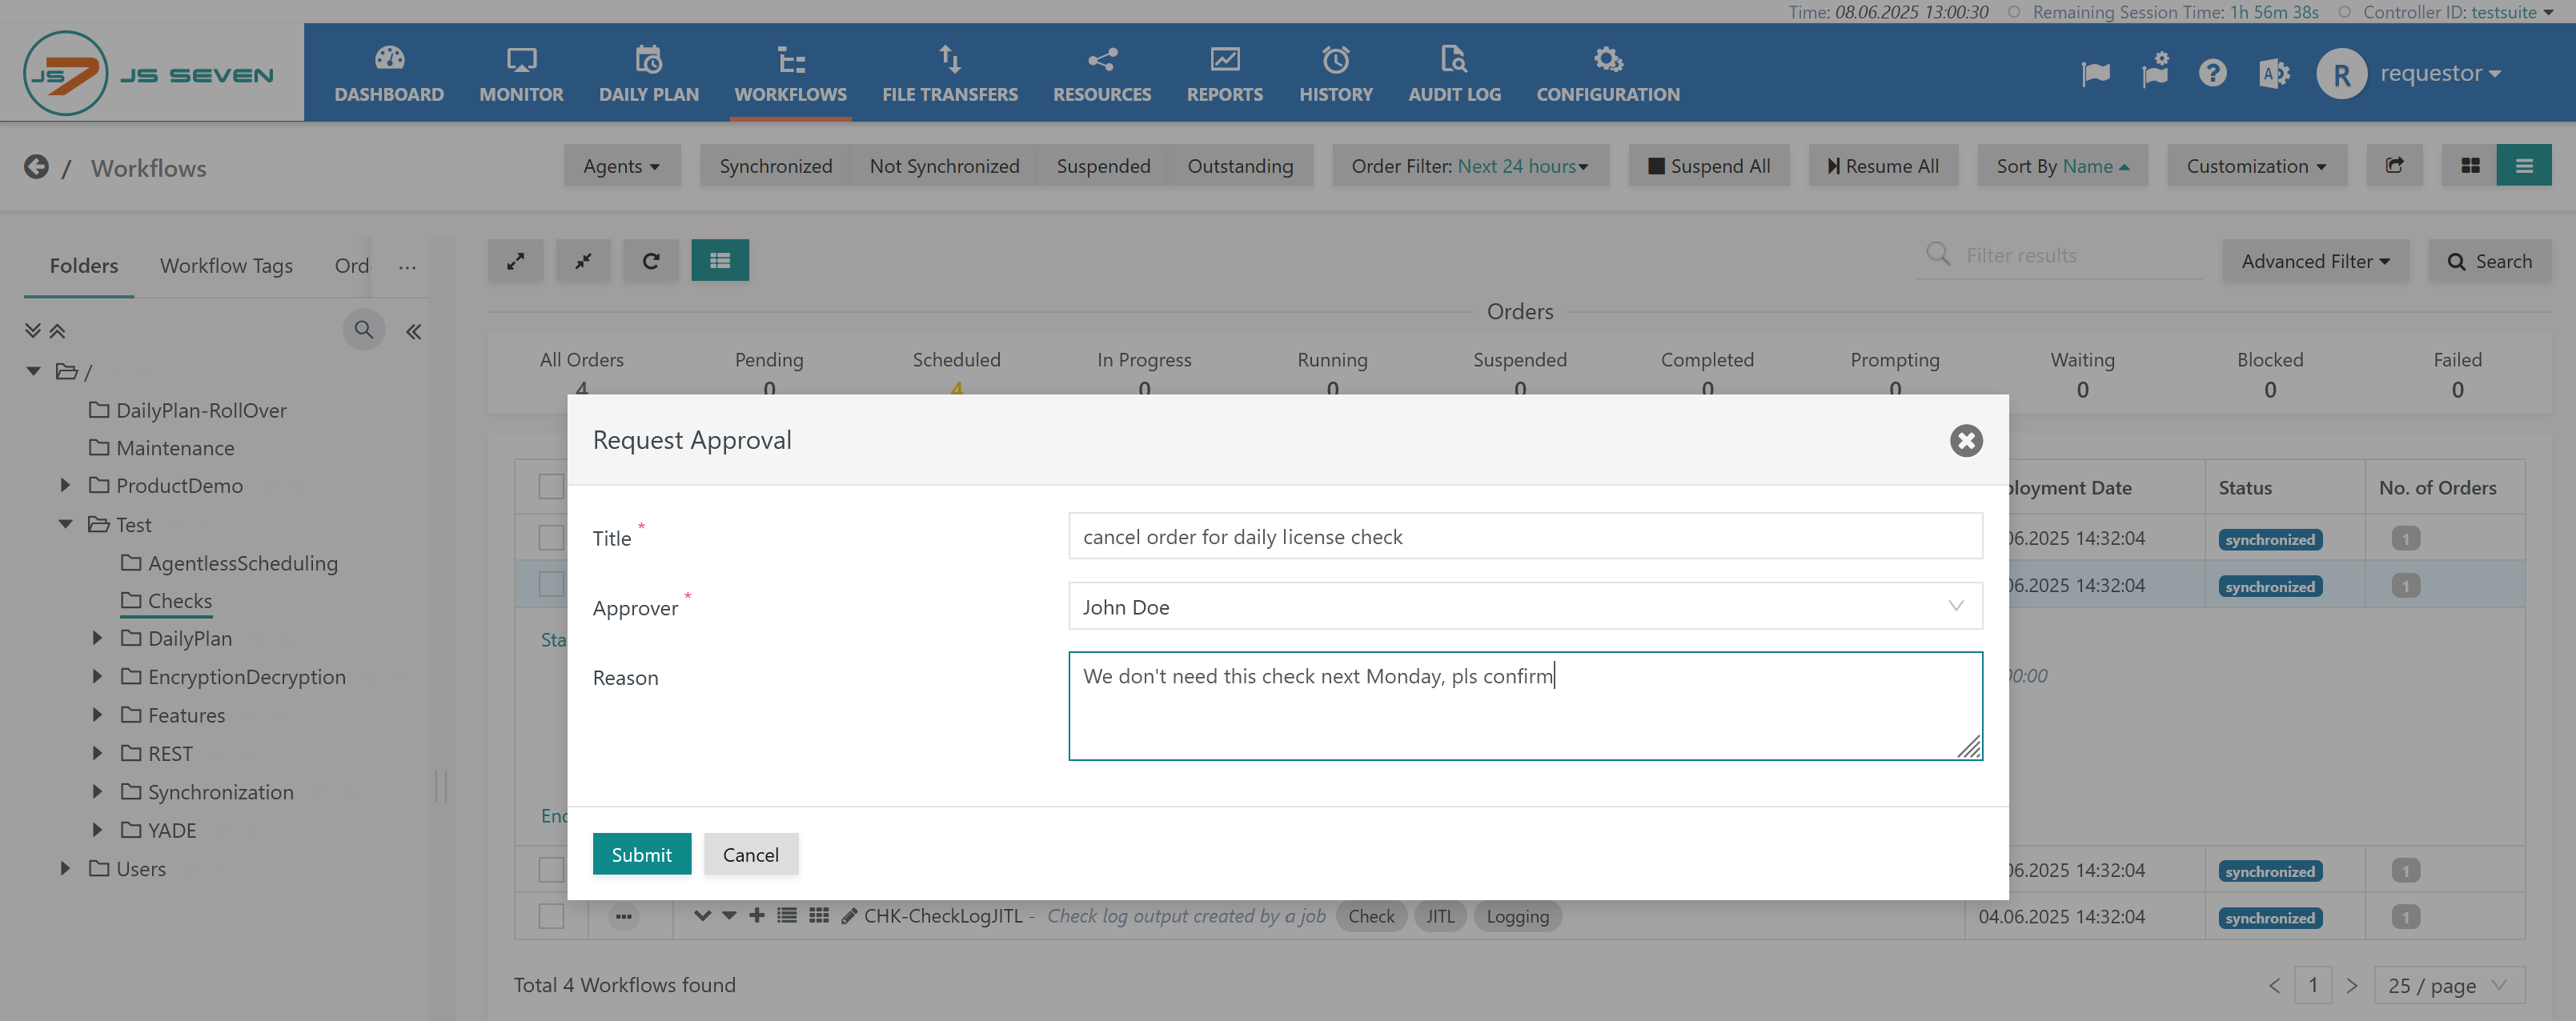2576x1021 pixels.
Task: Tick the CHK-CheckLogJITL row checkbox
Action: point(551,916)
